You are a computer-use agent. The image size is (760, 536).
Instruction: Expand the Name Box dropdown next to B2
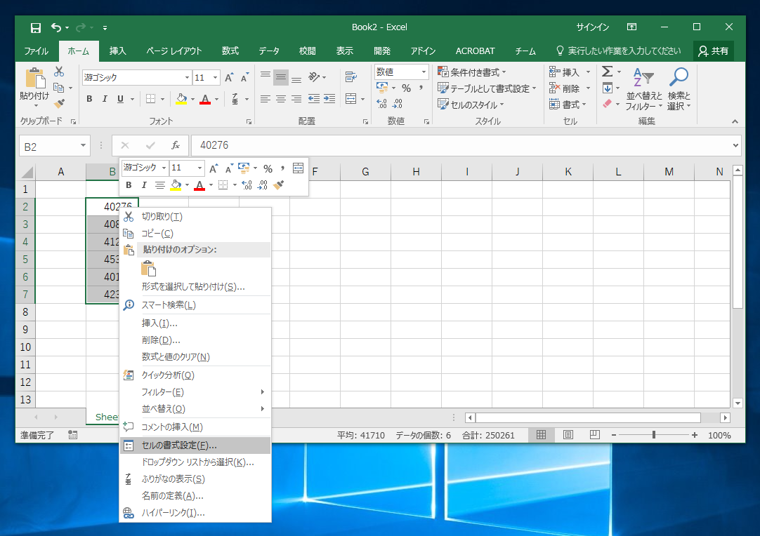[x=83, y=145]
